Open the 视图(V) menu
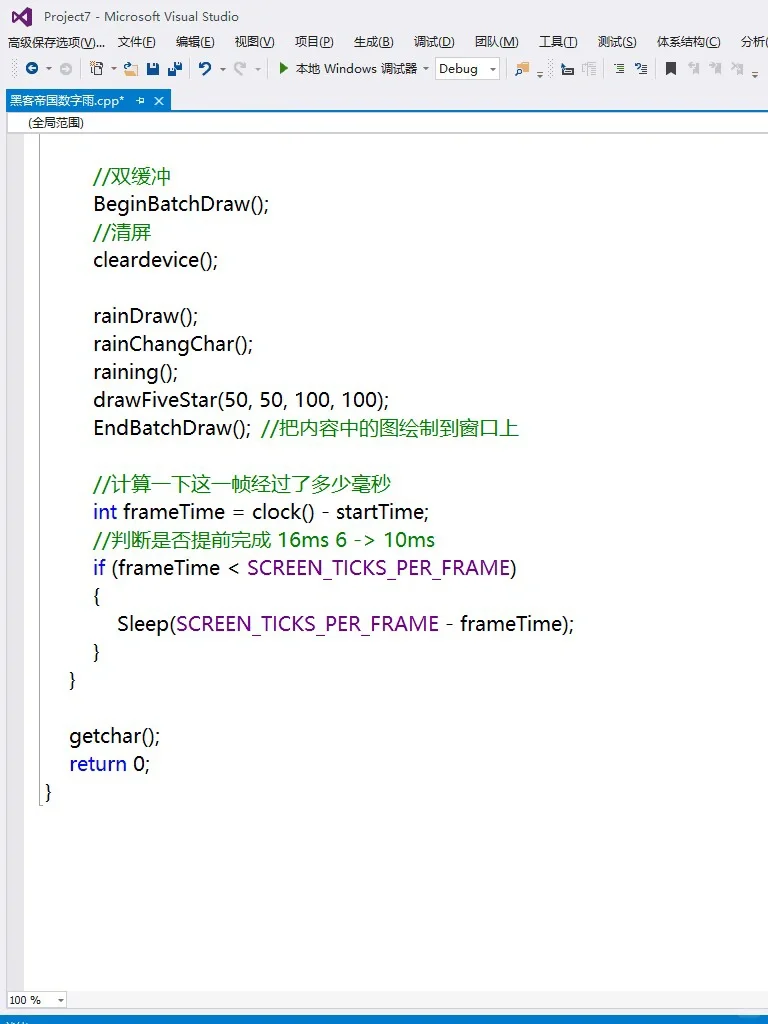 pyautogui.click(x=255, y=42)
